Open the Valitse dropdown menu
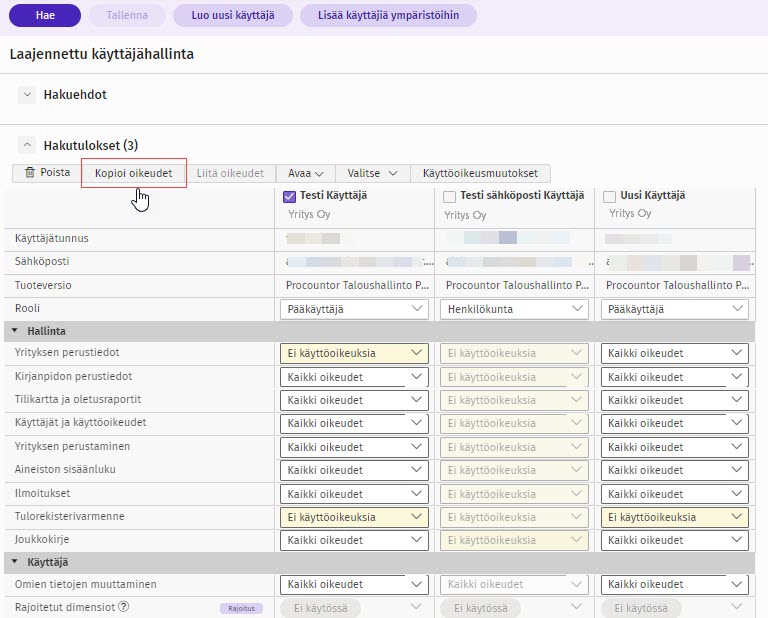The width and height of the screenshot is (768, 618). (372, 173)
